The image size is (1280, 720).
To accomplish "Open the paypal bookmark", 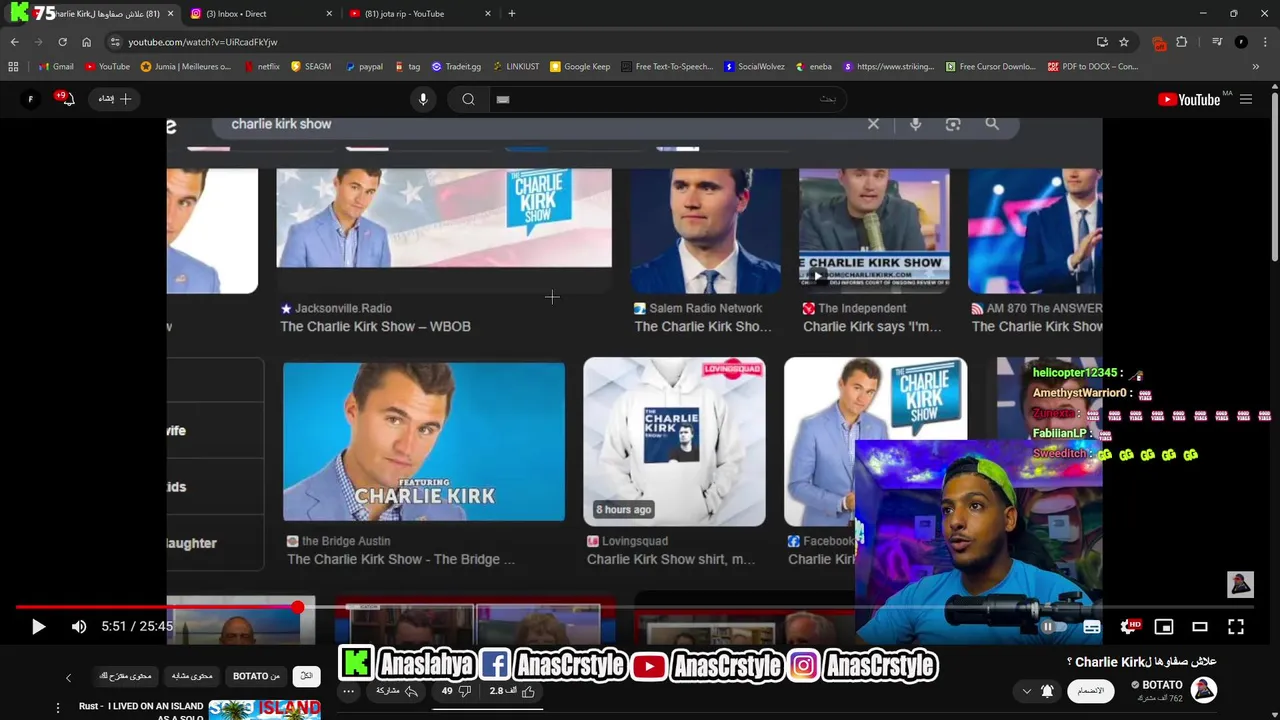I will click(x=364, y=67).
